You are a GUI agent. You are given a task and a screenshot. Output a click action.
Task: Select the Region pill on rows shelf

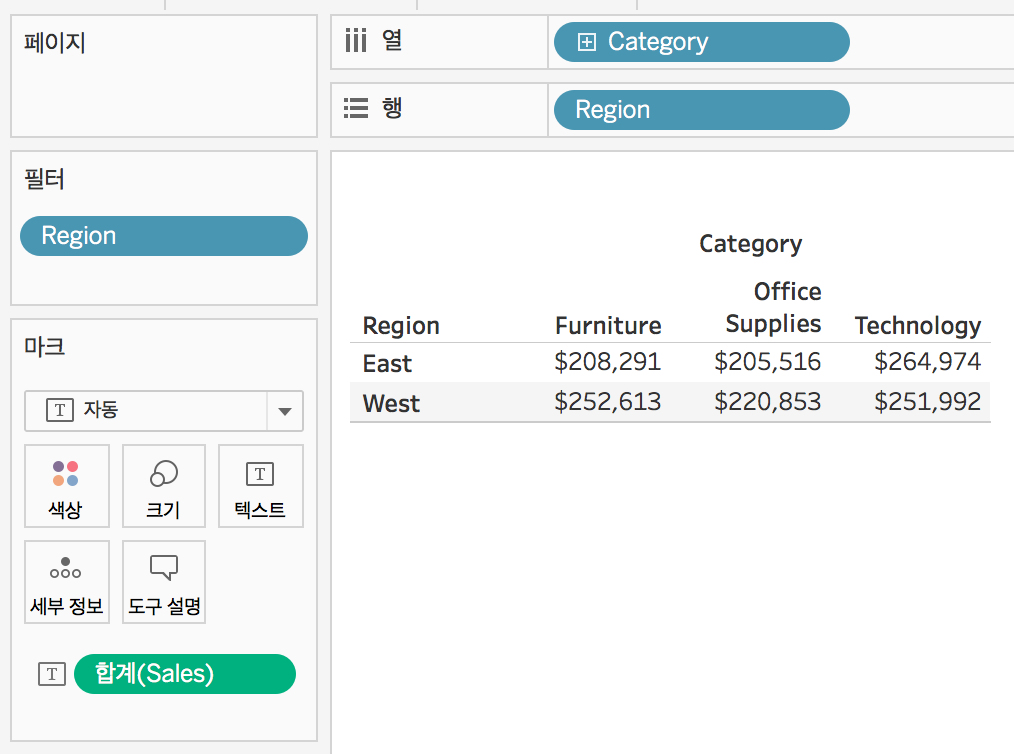[702, 110]
